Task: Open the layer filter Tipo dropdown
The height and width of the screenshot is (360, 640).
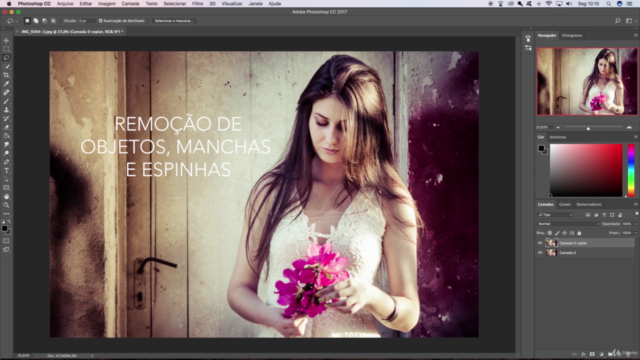Action: tap(555, 215)
